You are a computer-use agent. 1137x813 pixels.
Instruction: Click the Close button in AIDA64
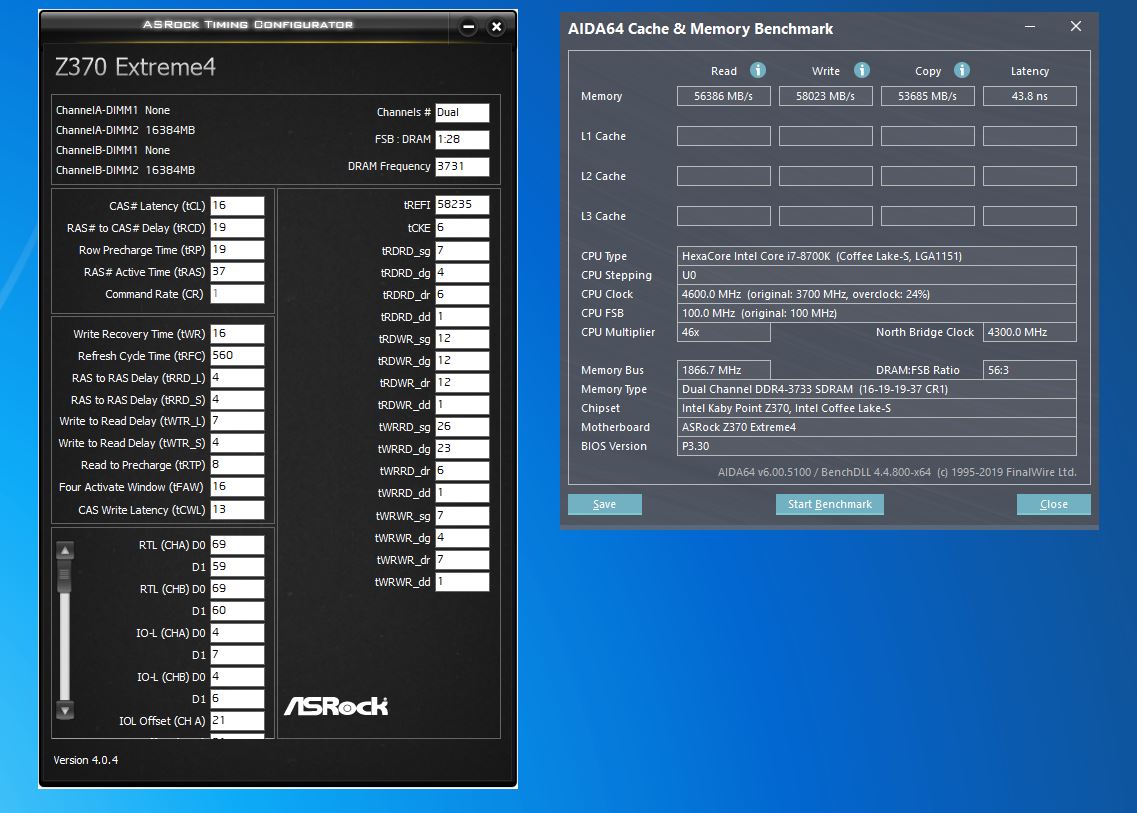click(x=1054, y=504)
